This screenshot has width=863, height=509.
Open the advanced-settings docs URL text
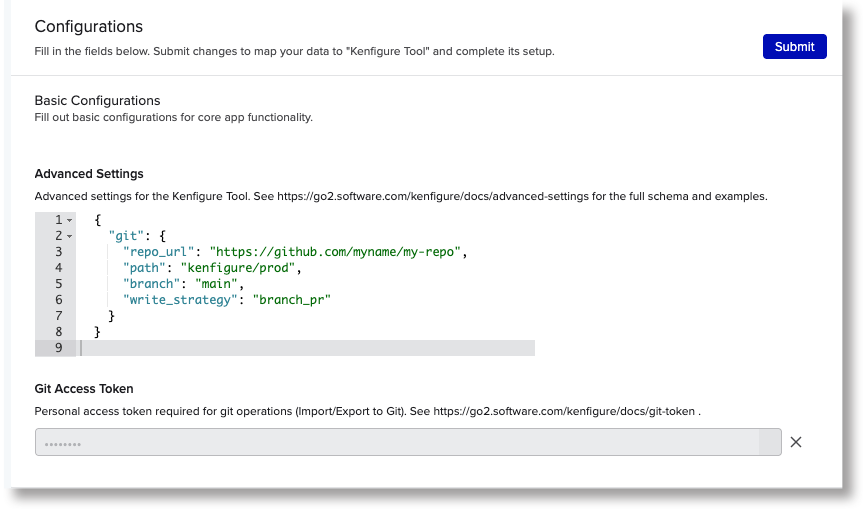[x=433, y=196]
